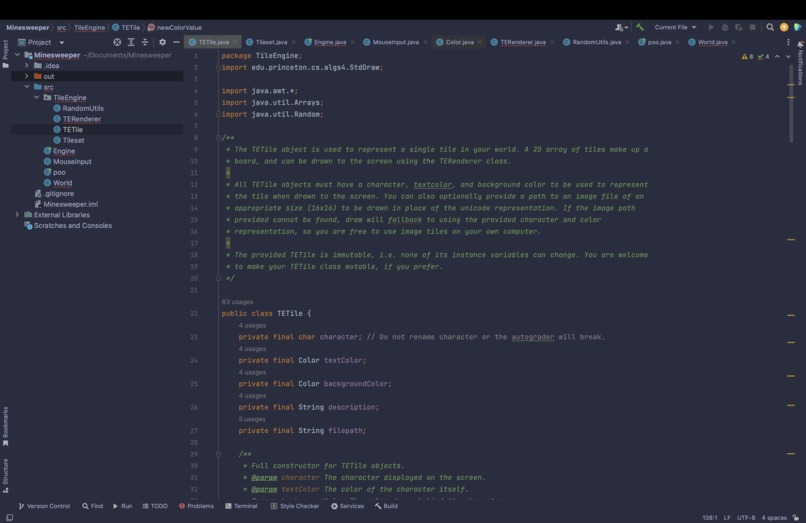Click '4 spaces' indent setting

(774, 517)
